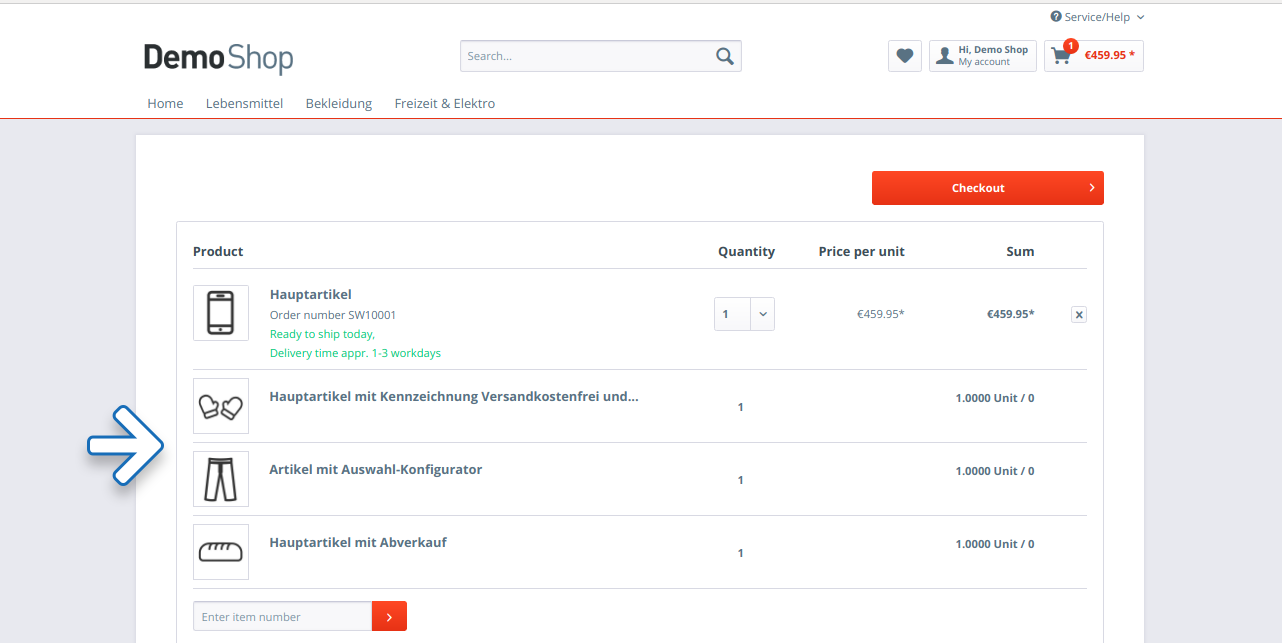Viewport: 1282px width, 643px height.
Task: Click the Demo Shop logo
Action: [x=218, y=58]
